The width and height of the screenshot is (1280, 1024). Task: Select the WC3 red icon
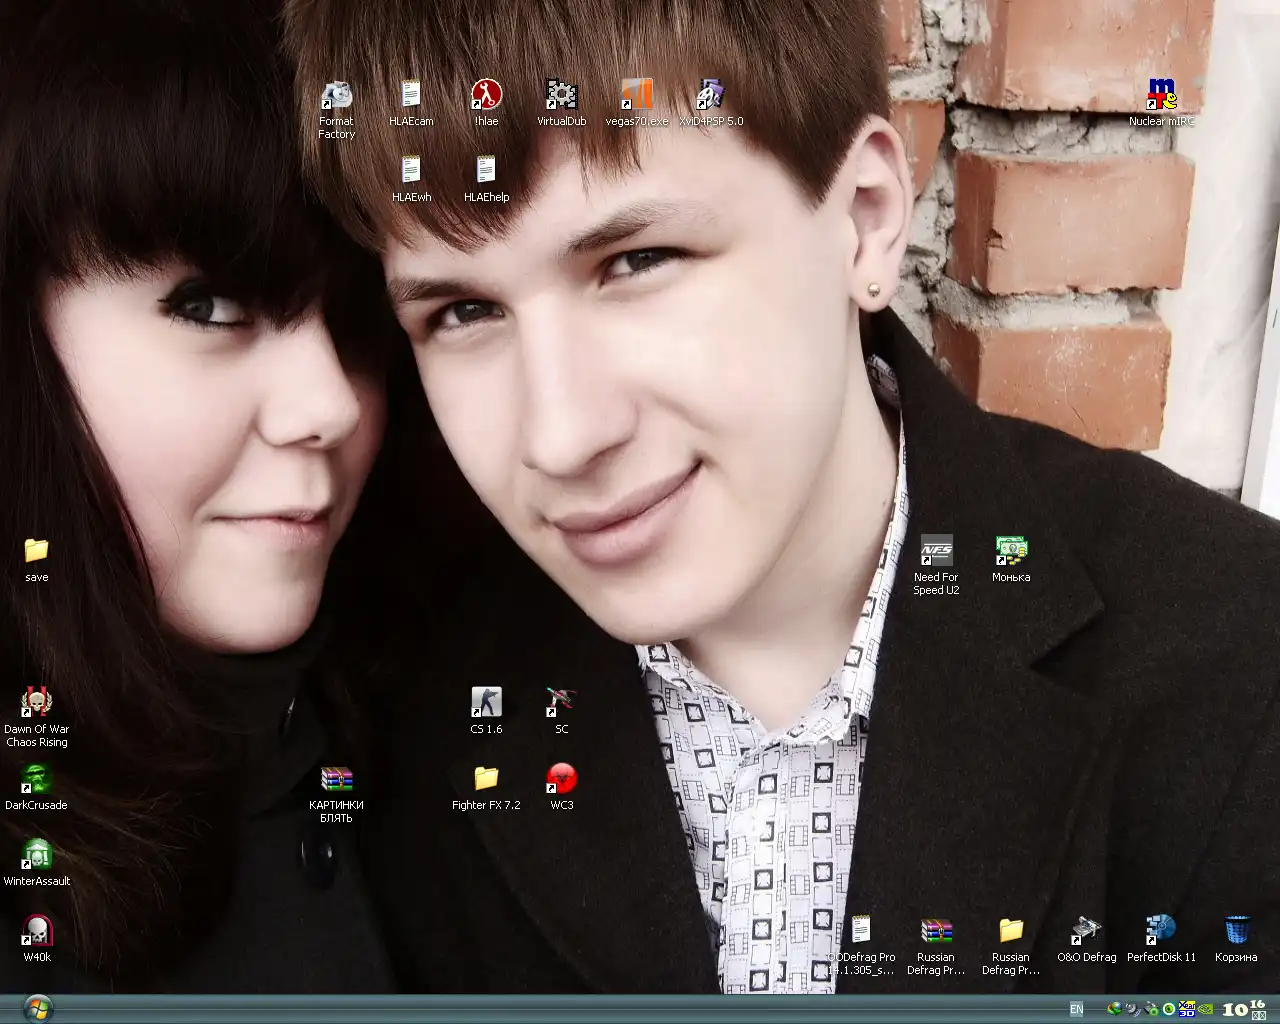point(561,779)
